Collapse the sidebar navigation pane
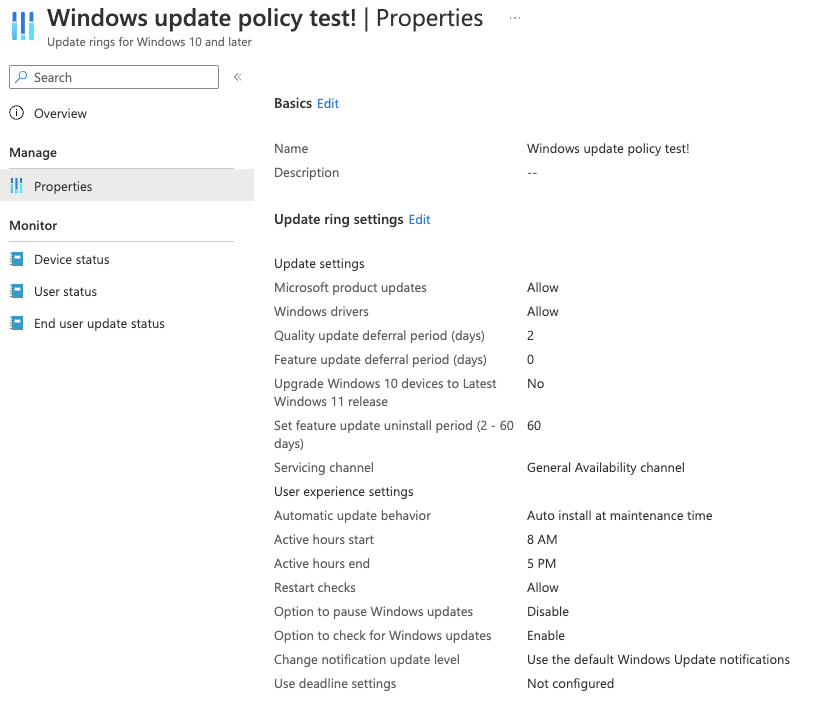Viewport: 836px width, 703px height. pos(238,78)
